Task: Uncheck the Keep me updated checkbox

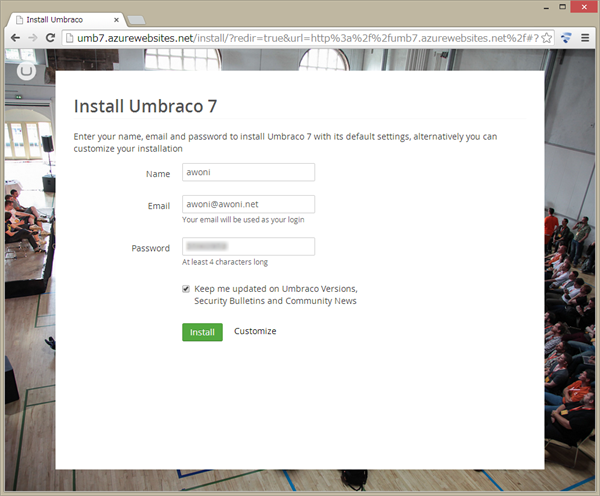Action: (x=186, y=288)
